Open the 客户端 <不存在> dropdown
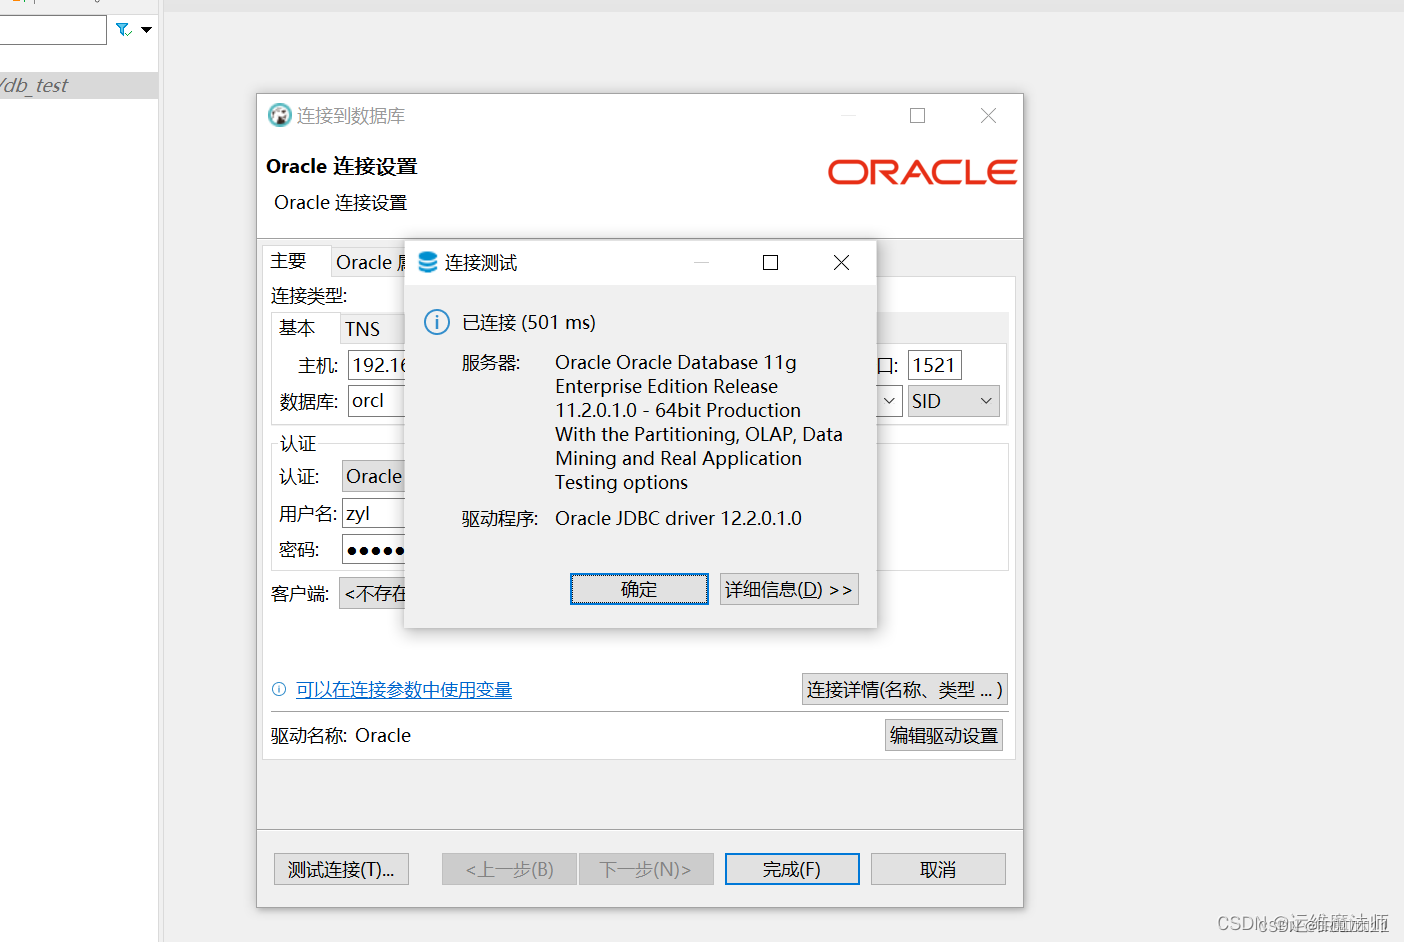Screen dimensions: 1404x942 [373, 593]
